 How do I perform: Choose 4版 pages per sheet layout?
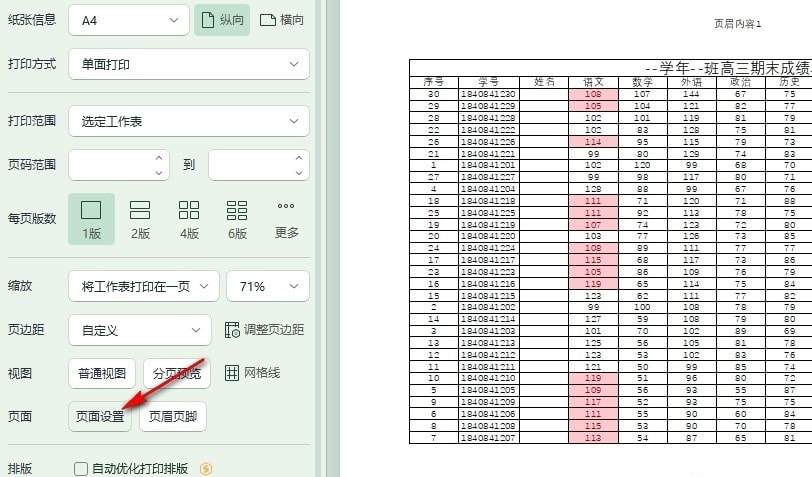click(189, 219)
